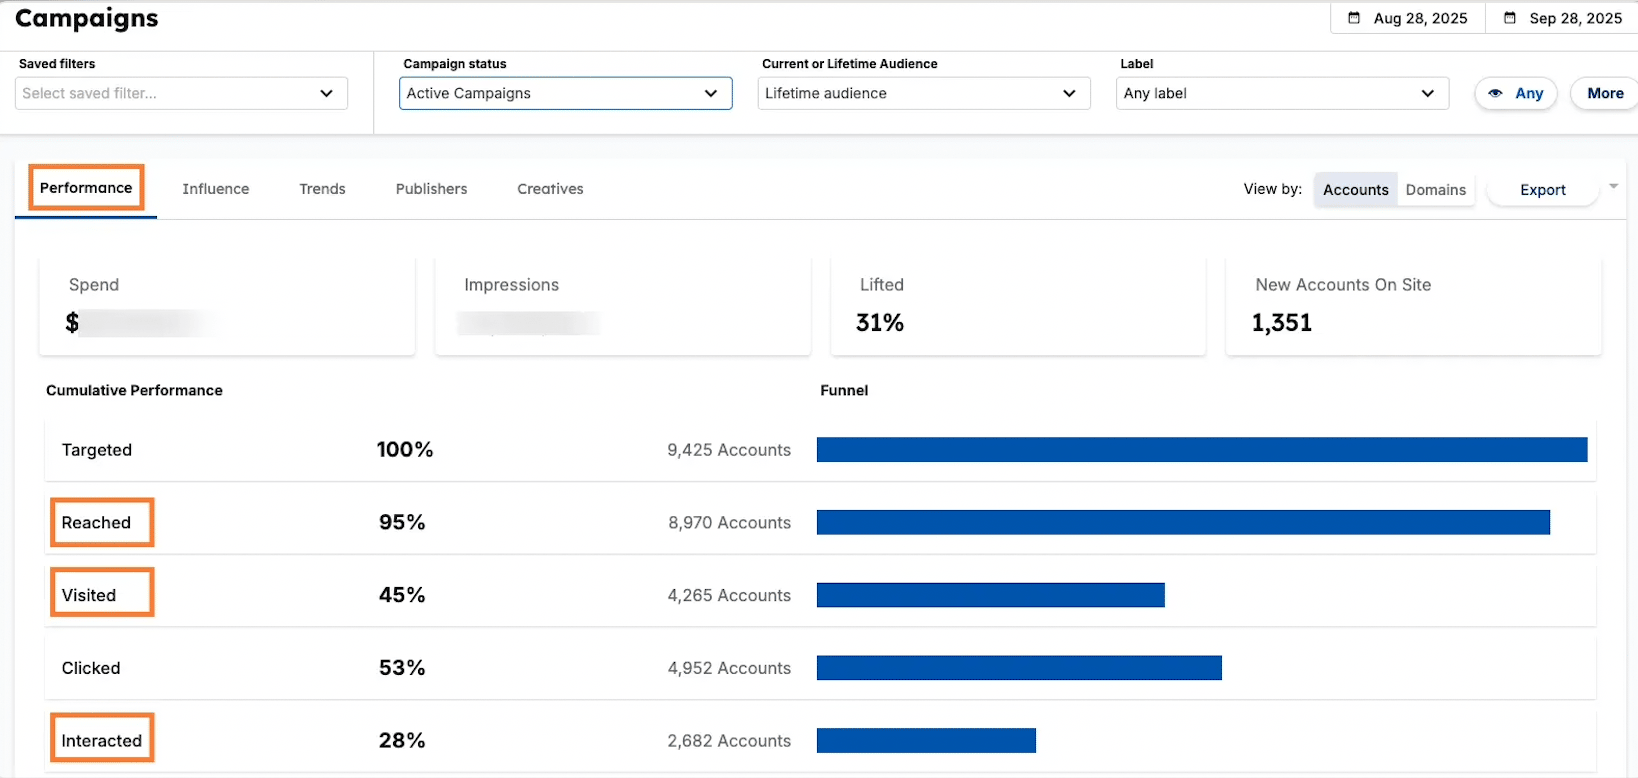
Task: Open the Trends tab
Action: point(322,189)
